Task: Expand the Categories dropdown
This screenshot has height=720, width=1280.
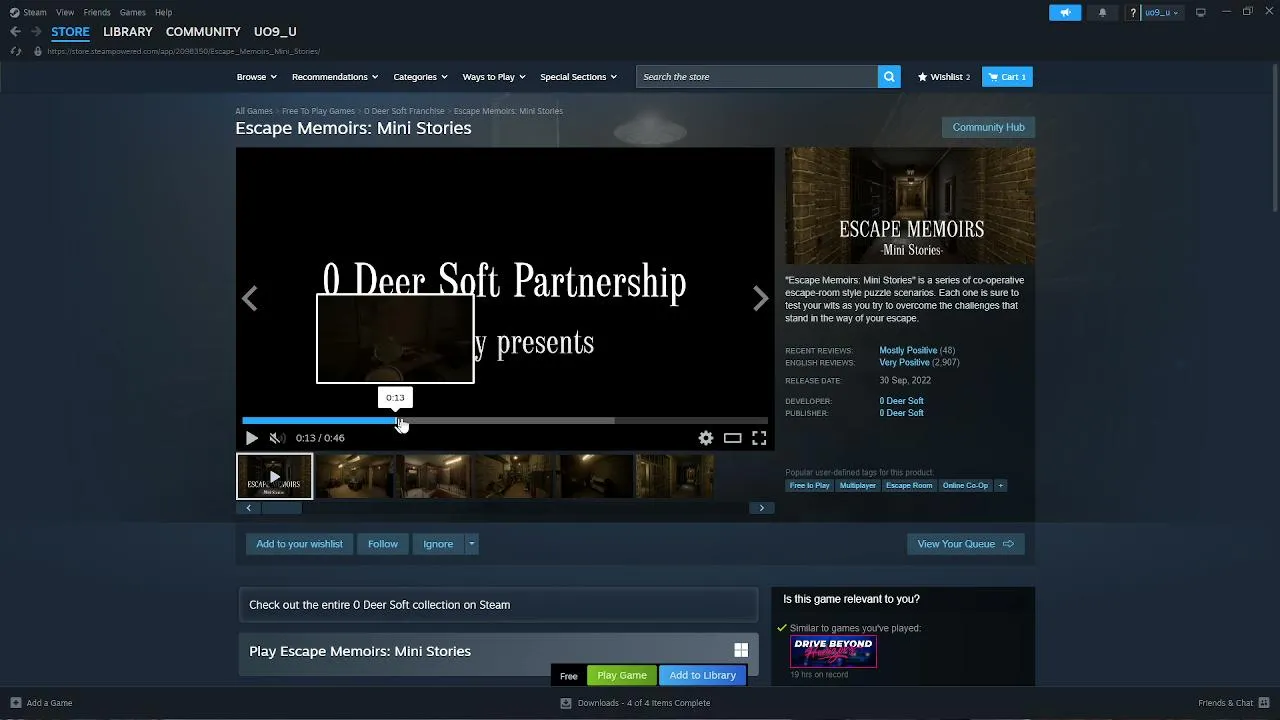Action: 420,77
